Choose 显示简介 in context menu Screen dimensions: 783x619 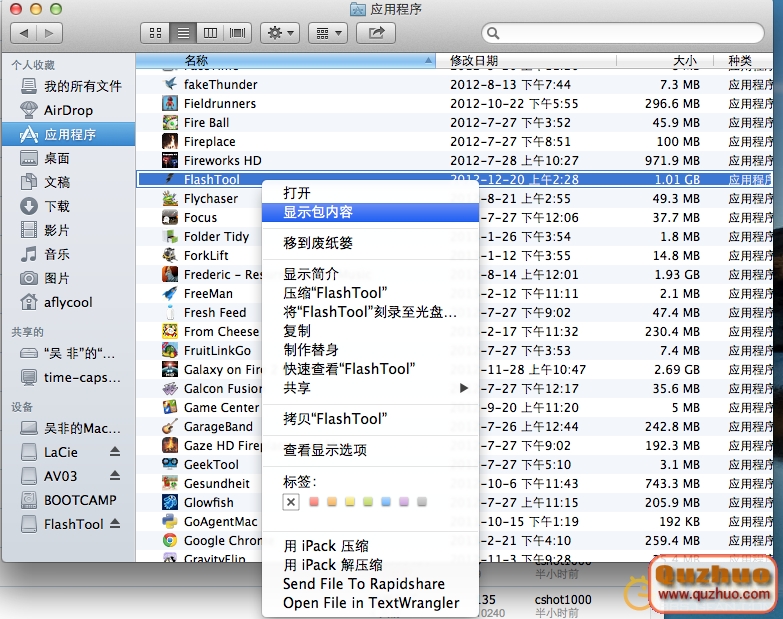pos(370,274)
